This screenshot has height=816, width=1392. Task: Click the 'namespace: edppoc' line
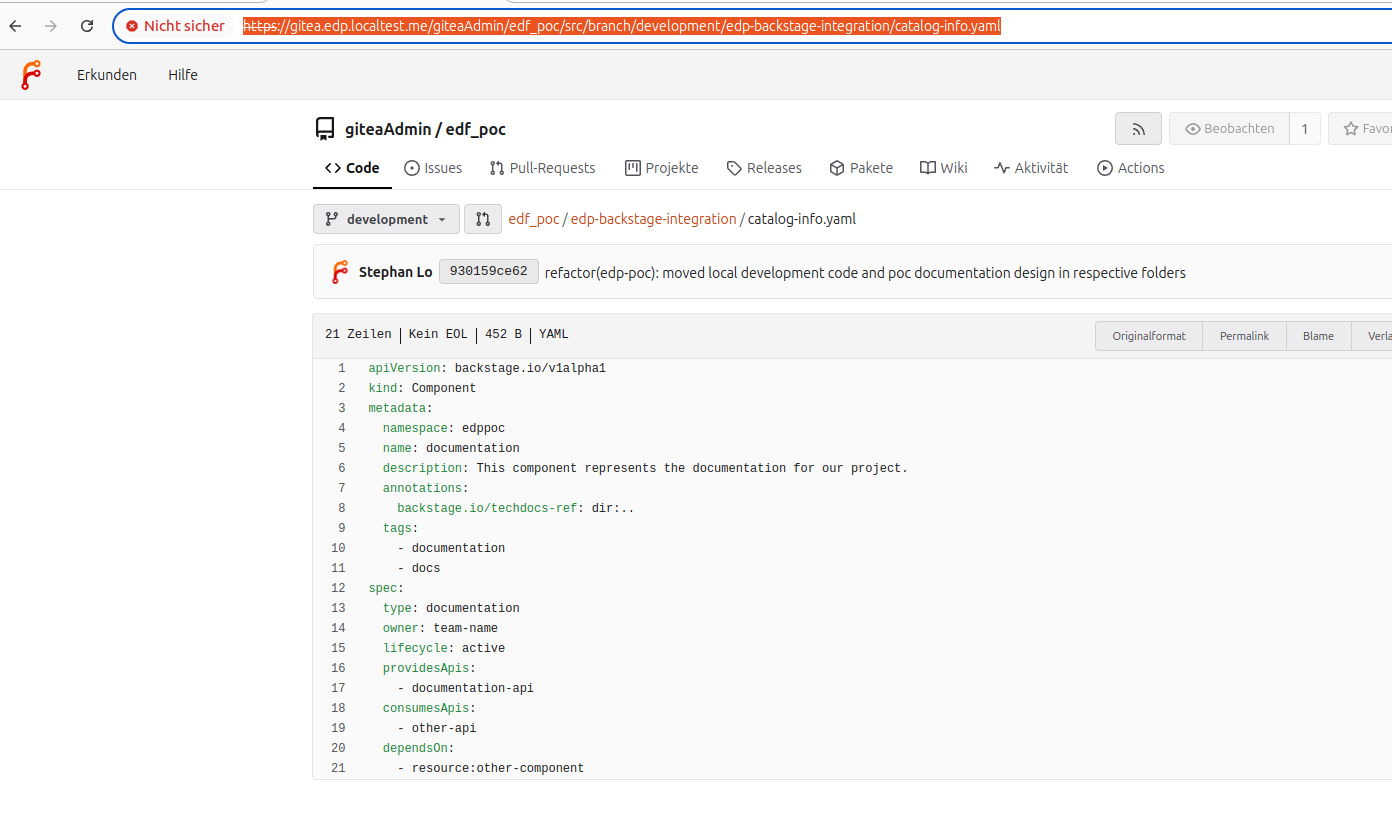coord(444,428)
